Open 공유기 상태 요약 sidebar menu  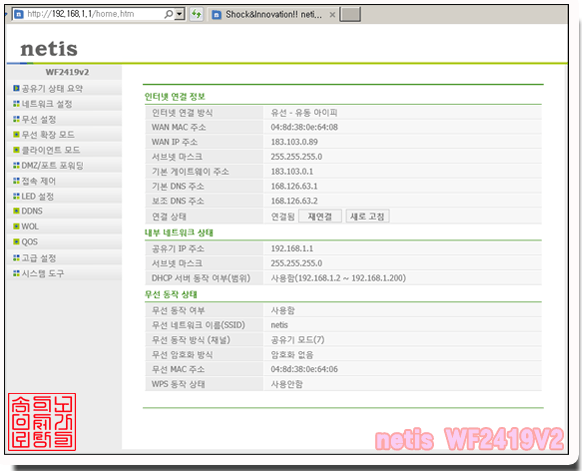[x=52, y=88]
